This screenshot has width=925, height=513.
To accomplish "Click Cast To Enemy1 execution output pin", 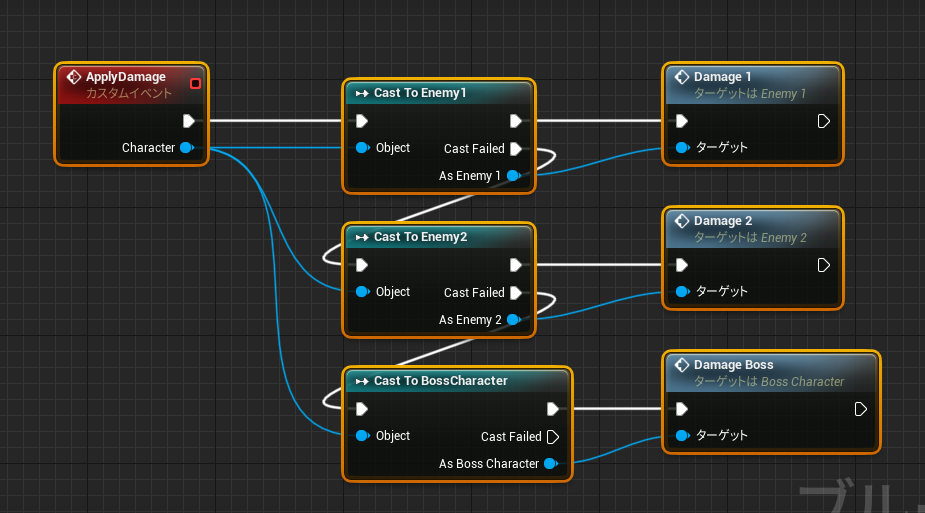I will click(516, 121).
